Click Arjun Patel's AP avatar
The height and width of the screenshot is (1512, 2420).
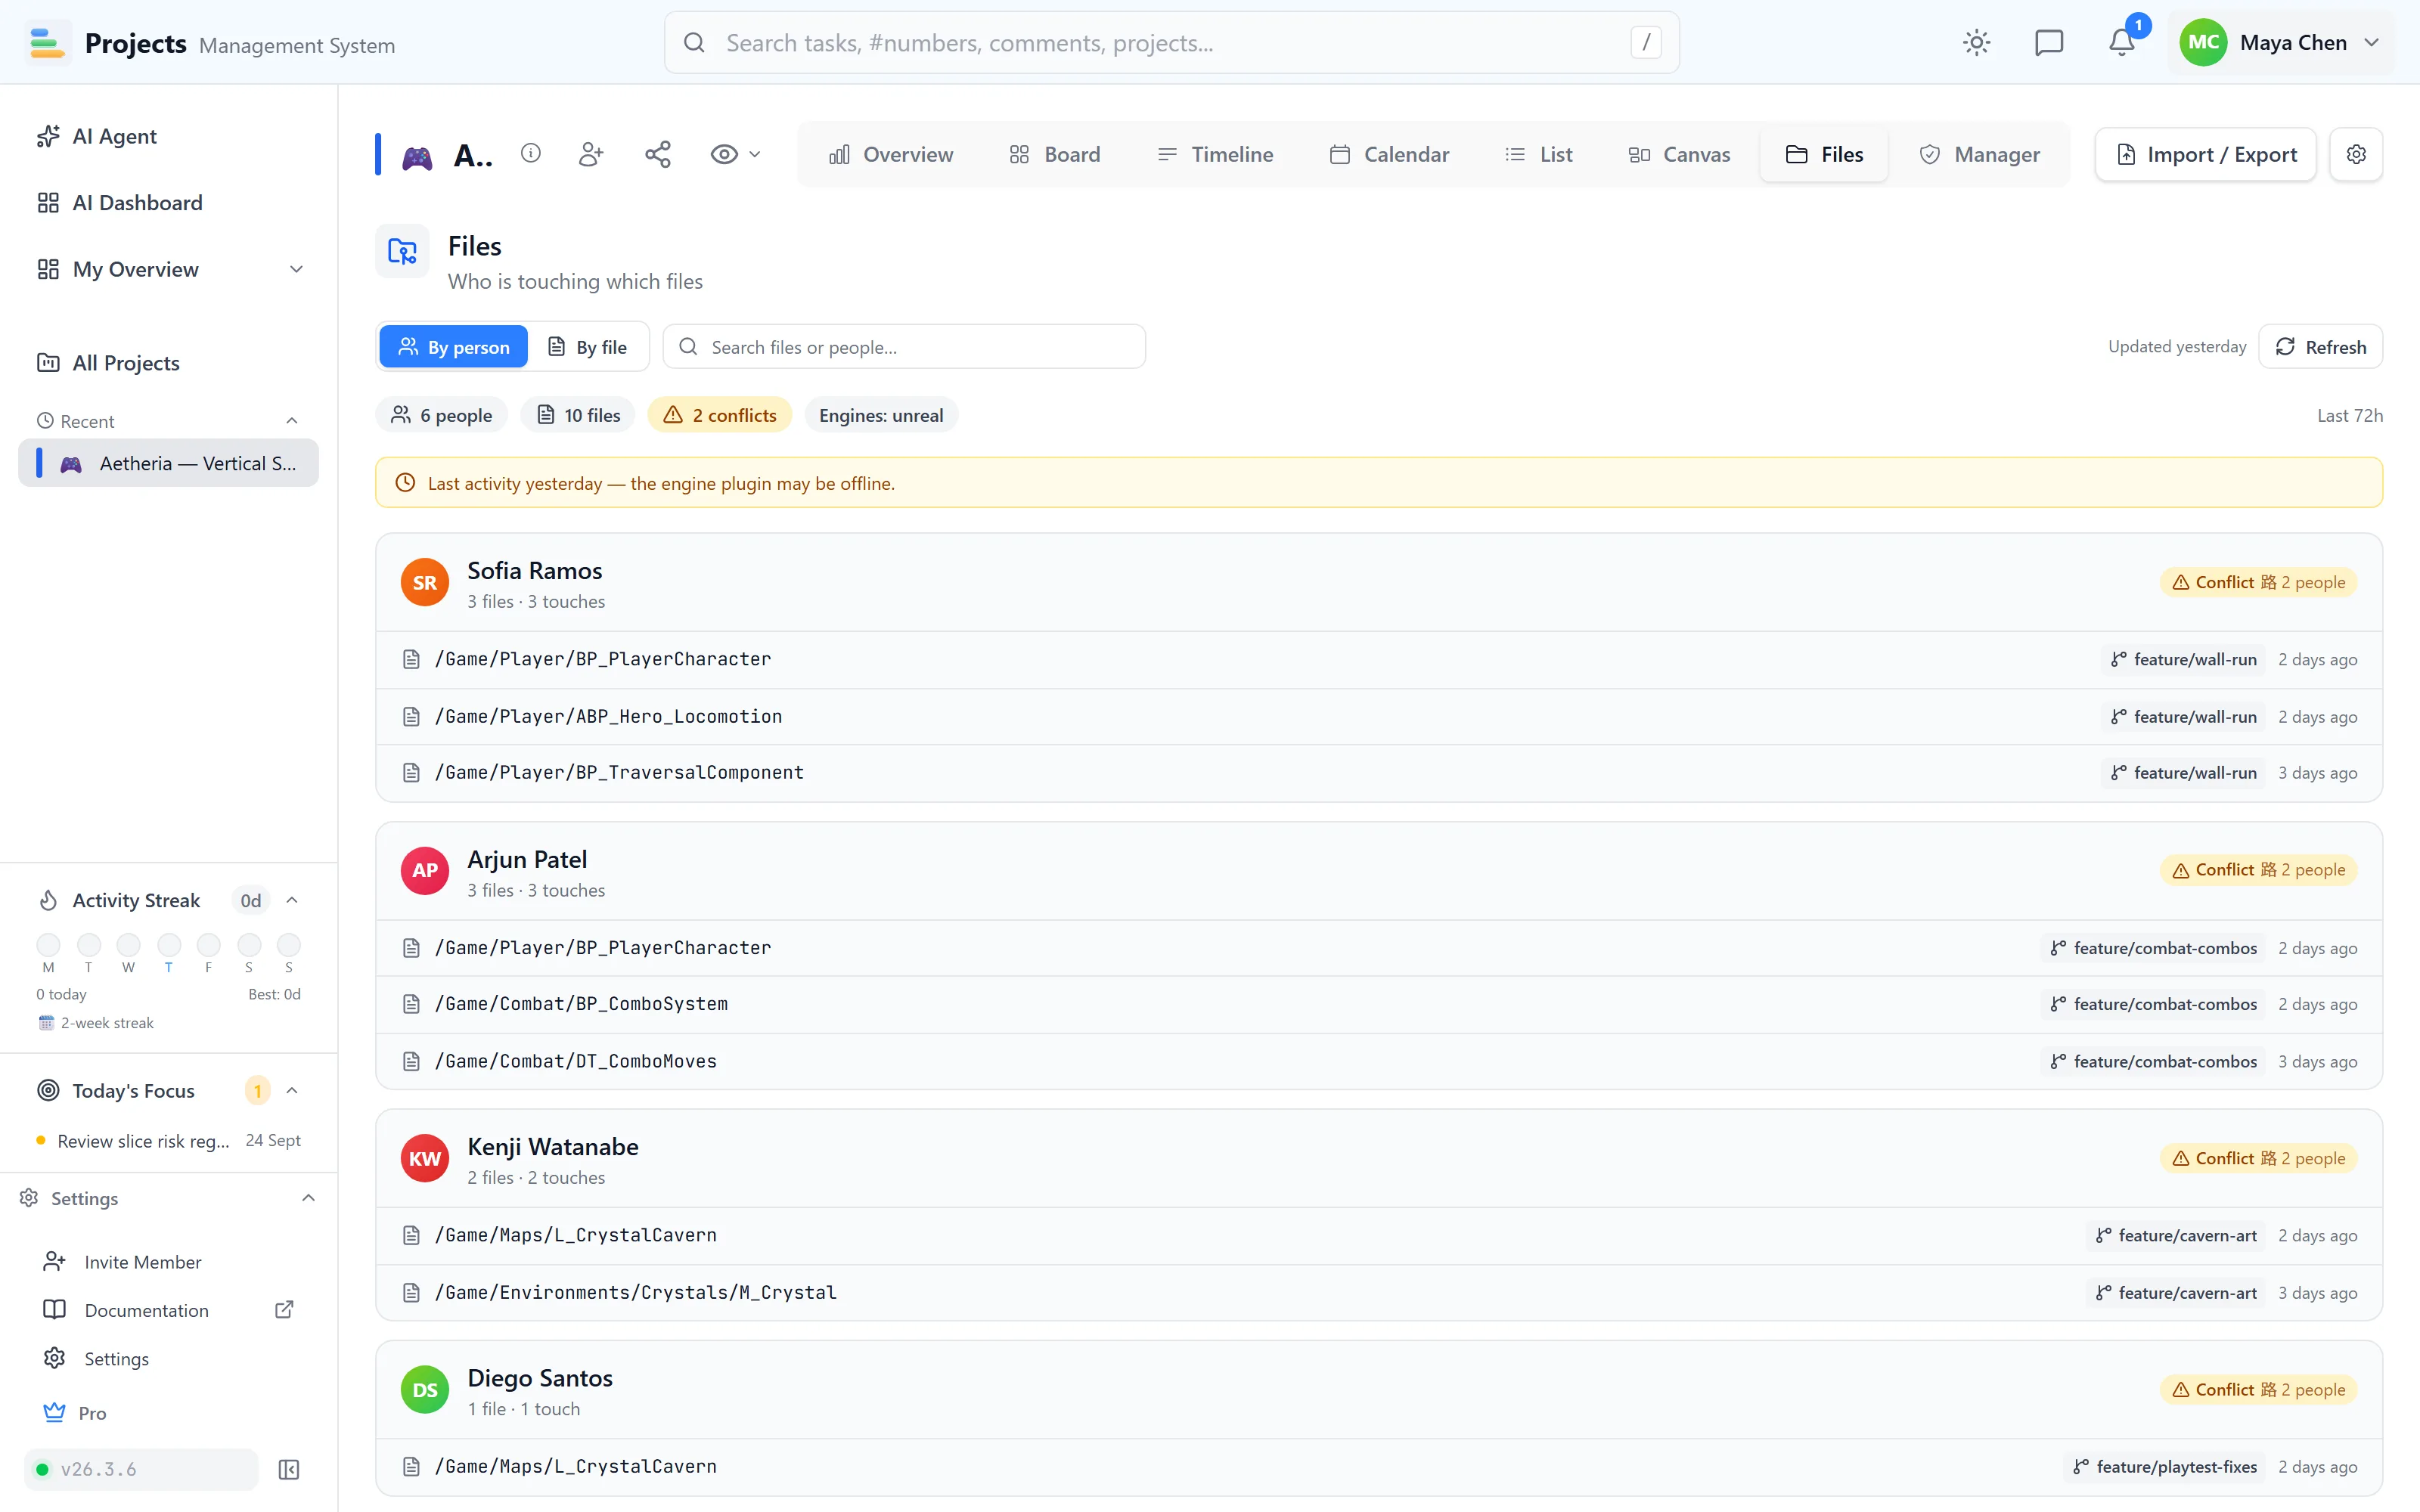(425, 871)
